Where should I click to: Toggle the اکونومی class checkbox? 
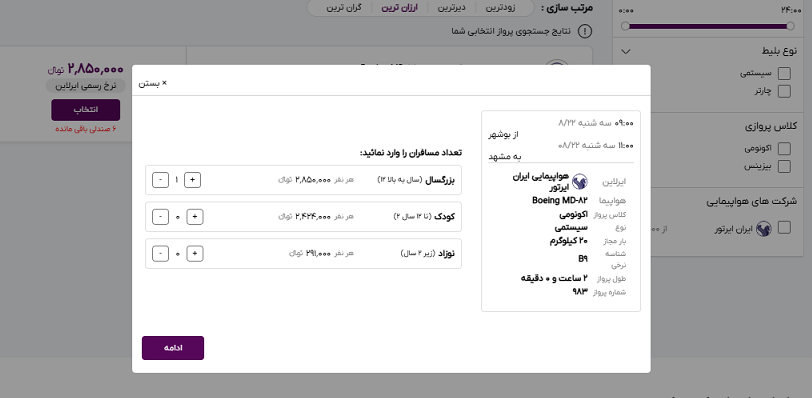coord(785,149)
